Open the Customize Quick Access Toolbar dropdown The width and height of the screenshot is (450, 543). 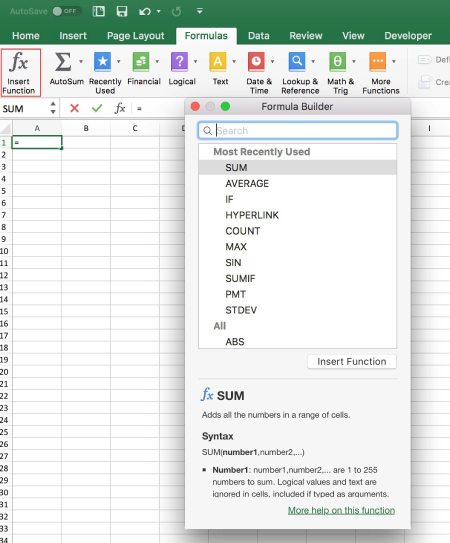pos(200,11)
